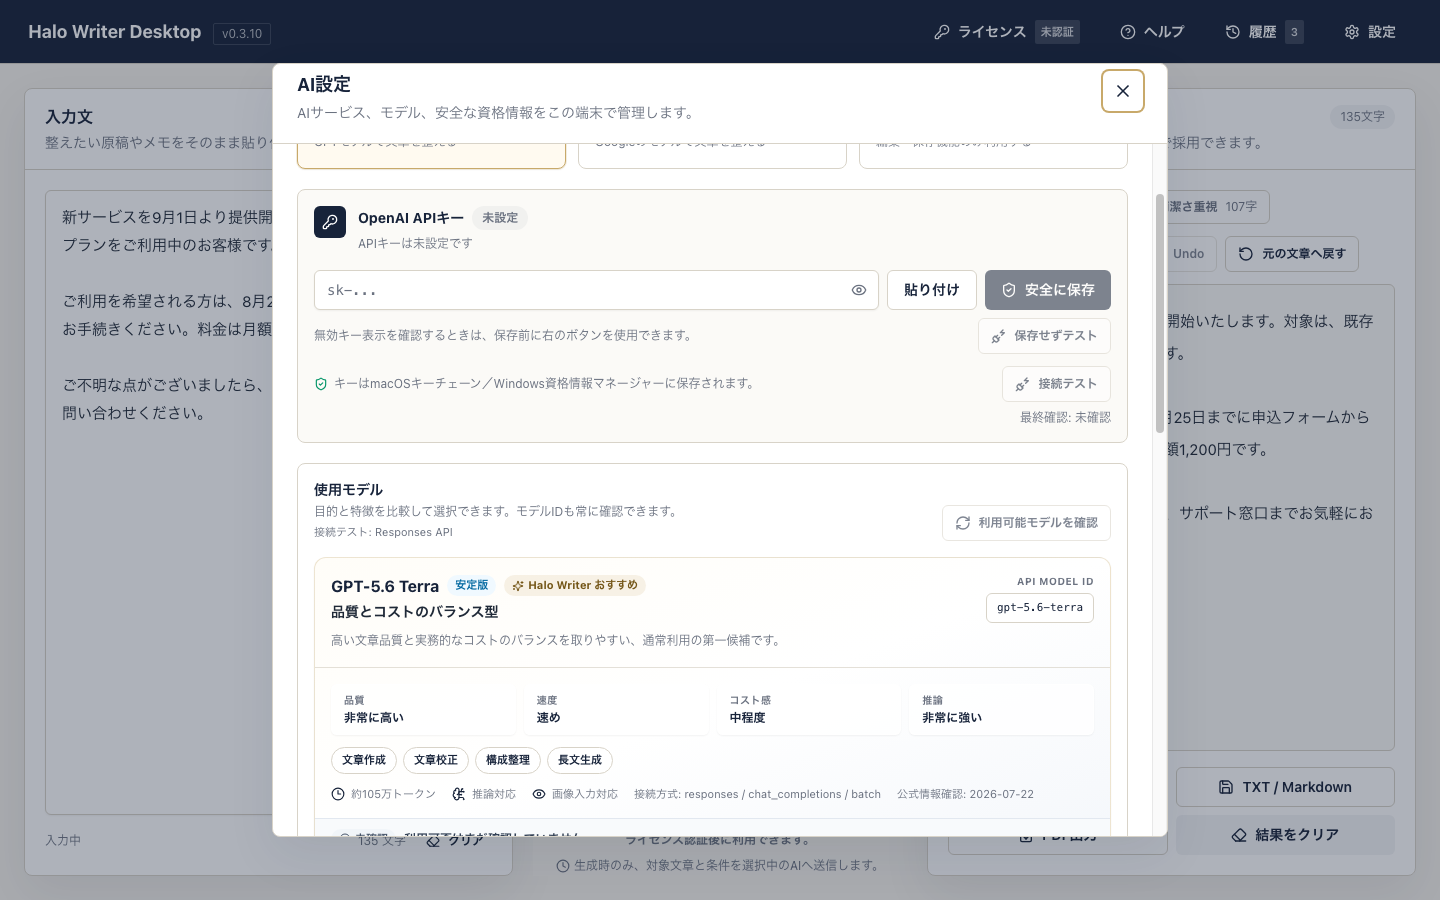Click the 安全に保存 button
This screenshot has height=900, width=1440.
(x=1047, y=290)
